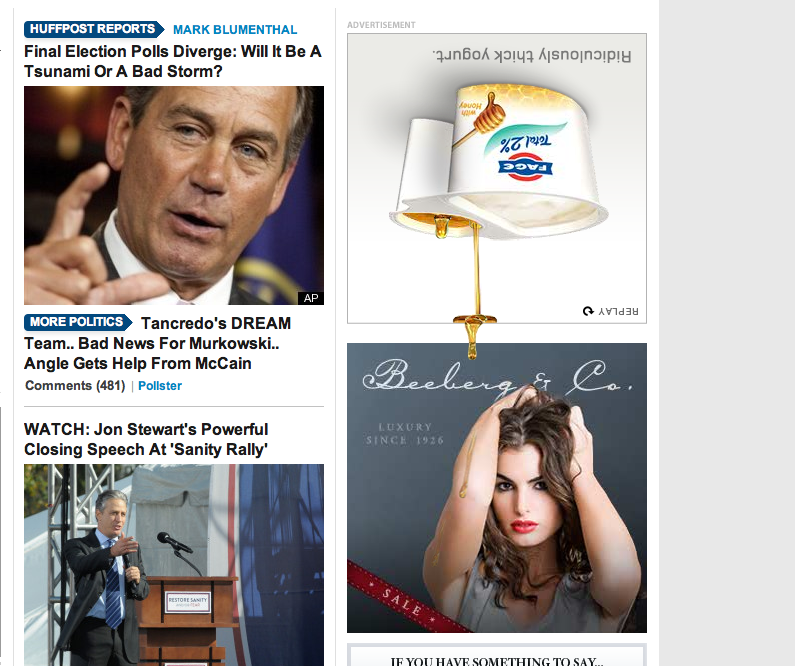Click the FAGE logo on yogurt cup
This screenshot has height=666, width=795.
[x=525, y=167]
